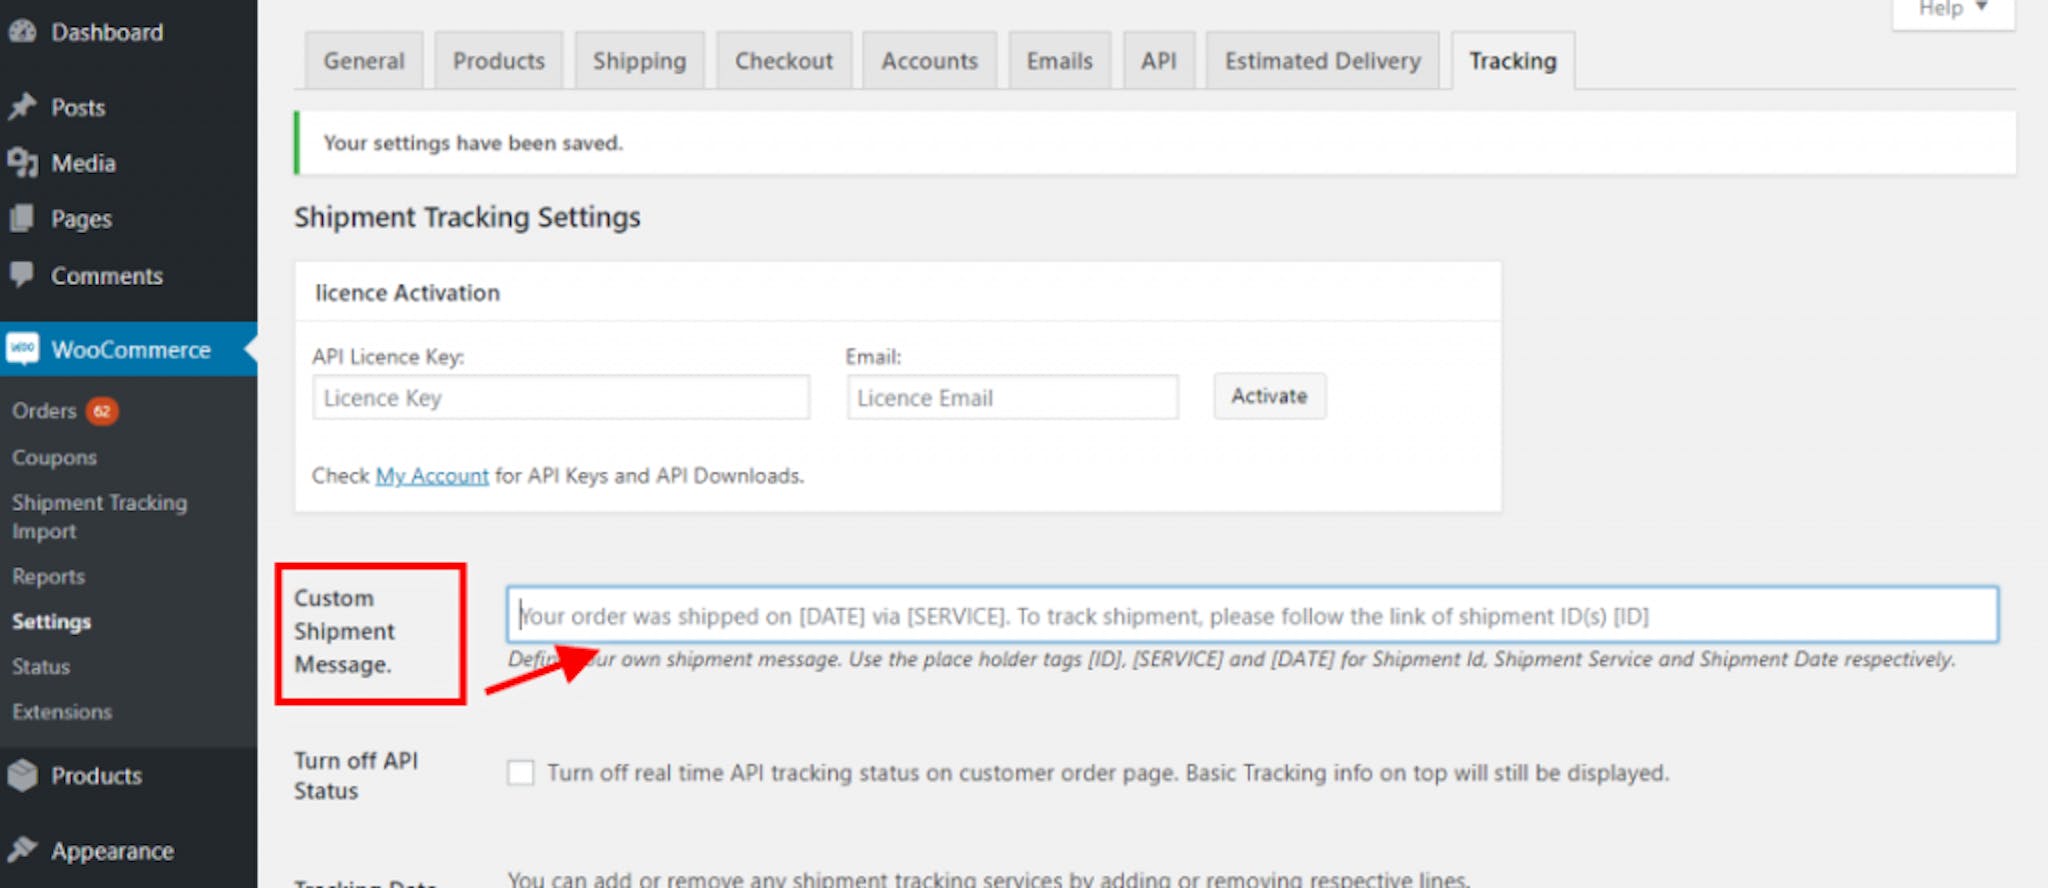Click the orange Orders count badge
The width and height of the screenshot is (2048, 888).
tap(102, 411)
